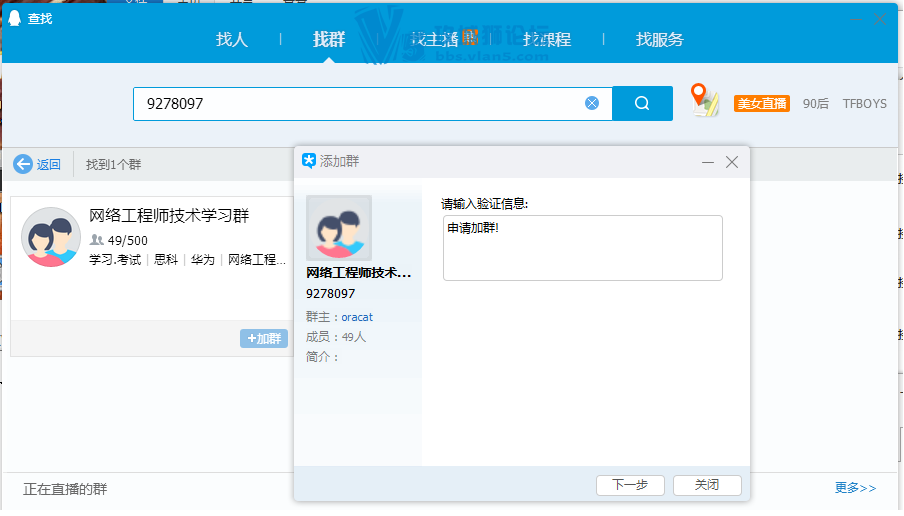Close the 添加群 dialog with X icon

732,162
